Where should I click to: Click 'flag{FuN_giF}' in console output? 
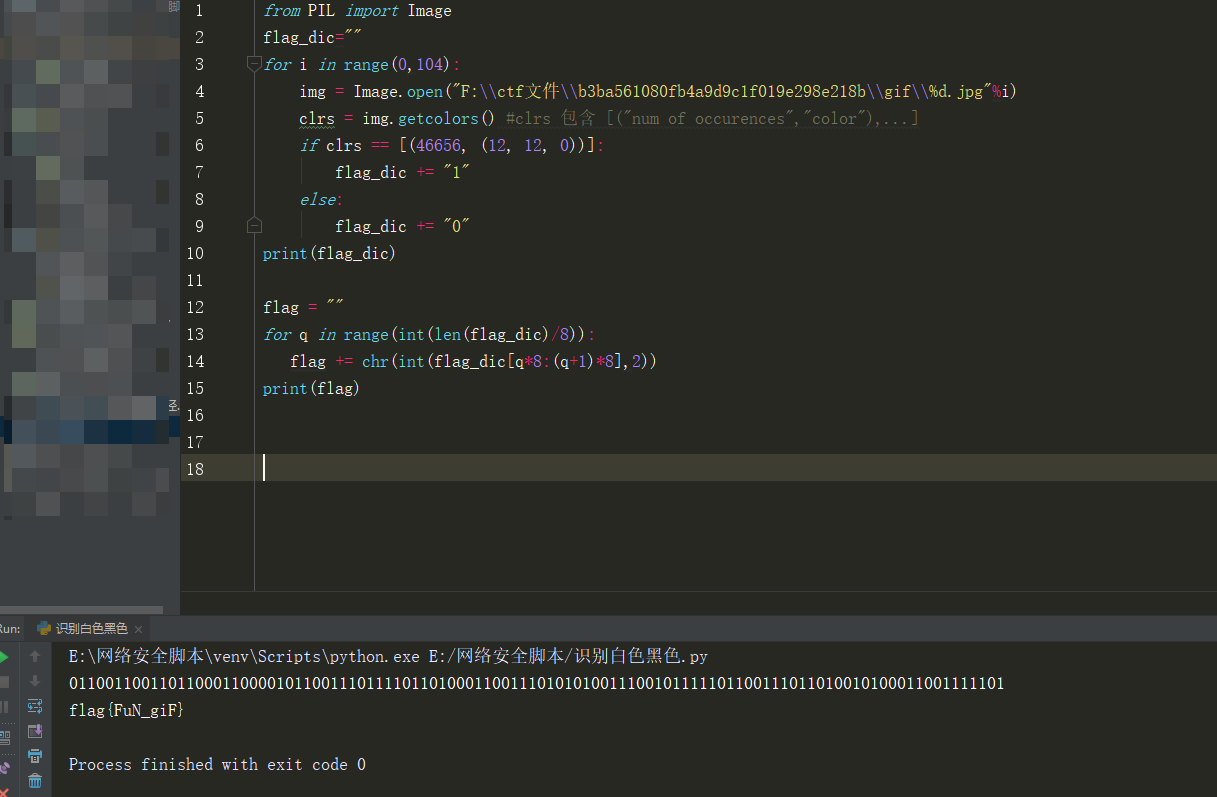[x=127, y=711]
